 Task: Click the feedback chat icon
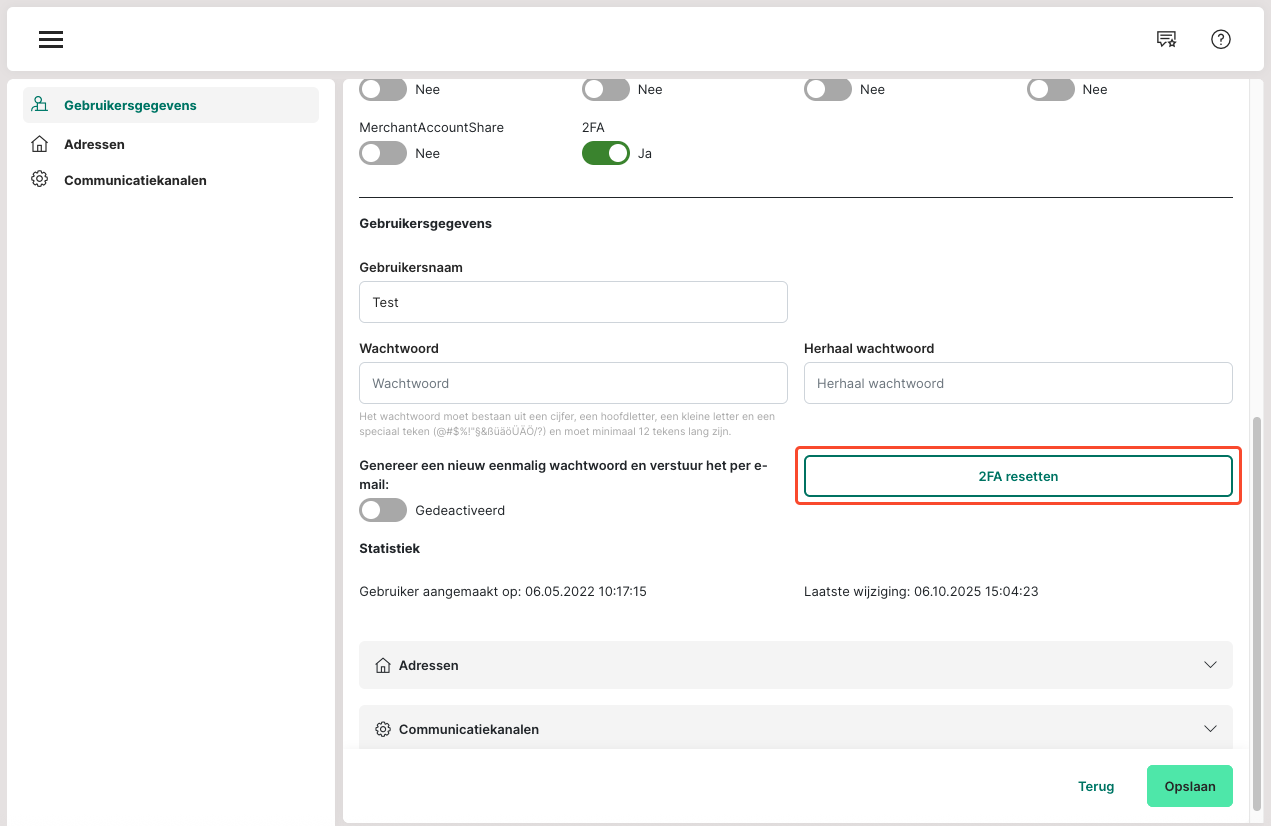pos(1166,39)
